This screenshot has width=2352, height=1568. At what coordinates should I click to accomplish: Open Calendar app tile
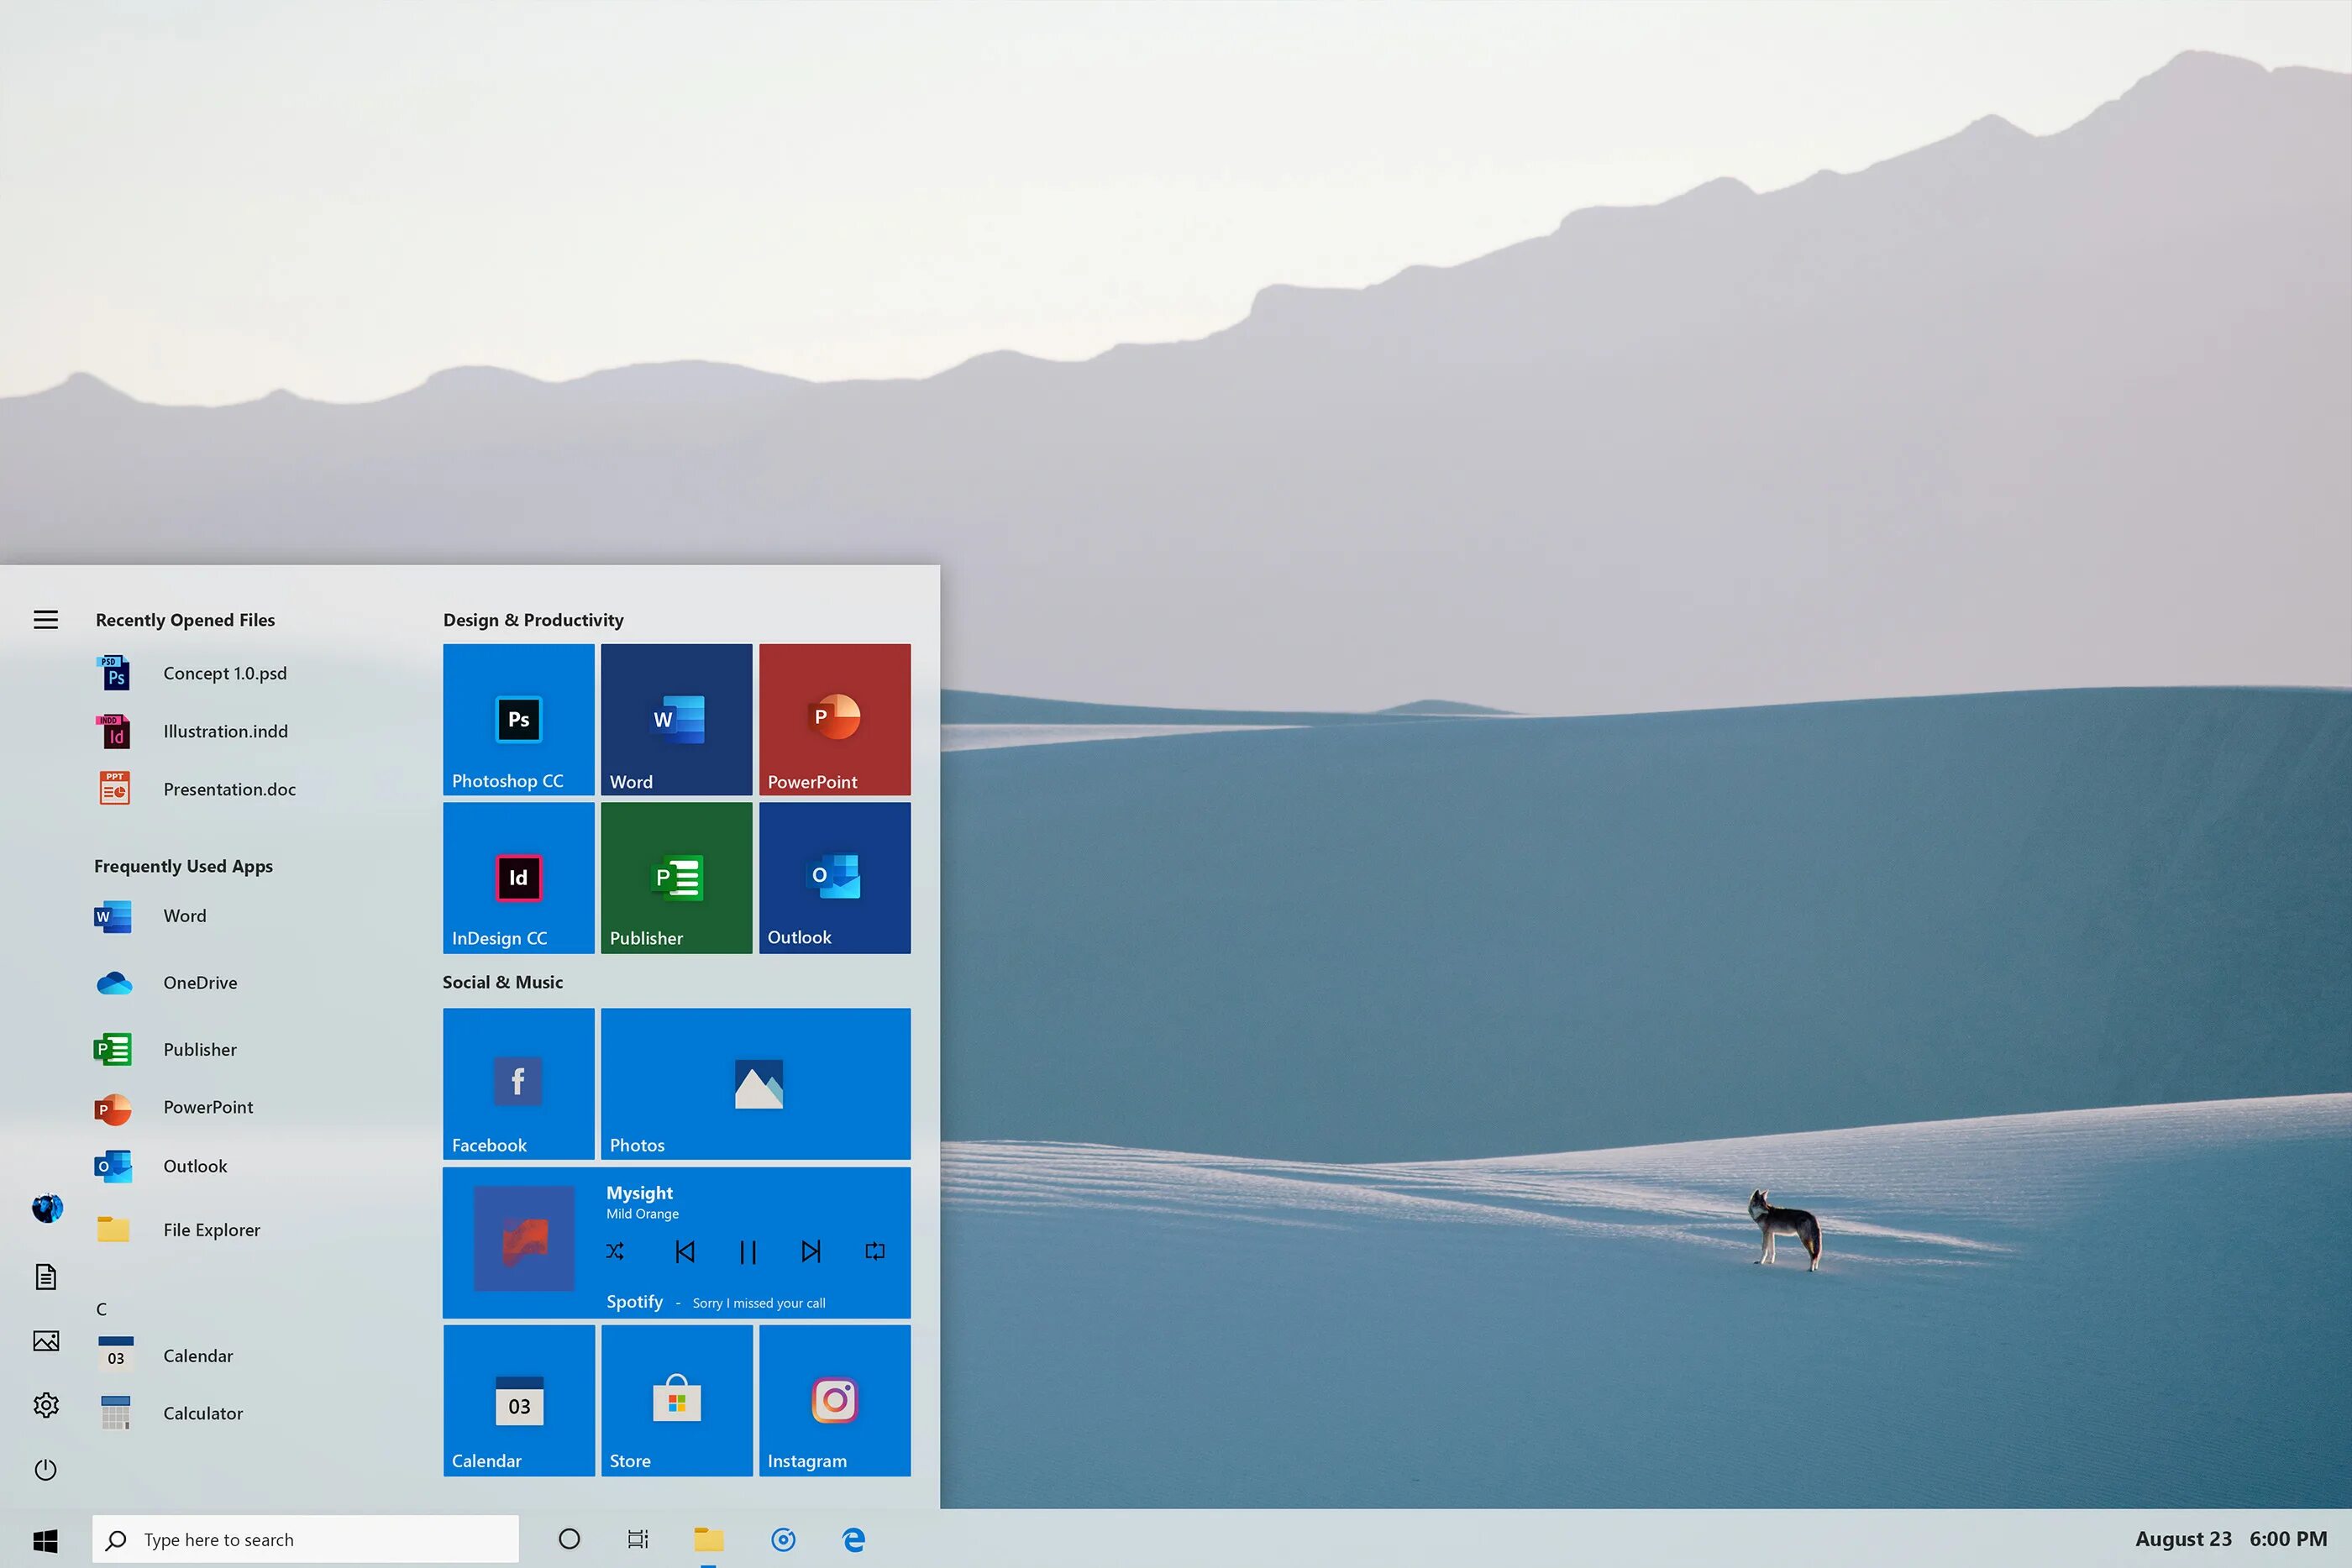tap(518, 1402)
